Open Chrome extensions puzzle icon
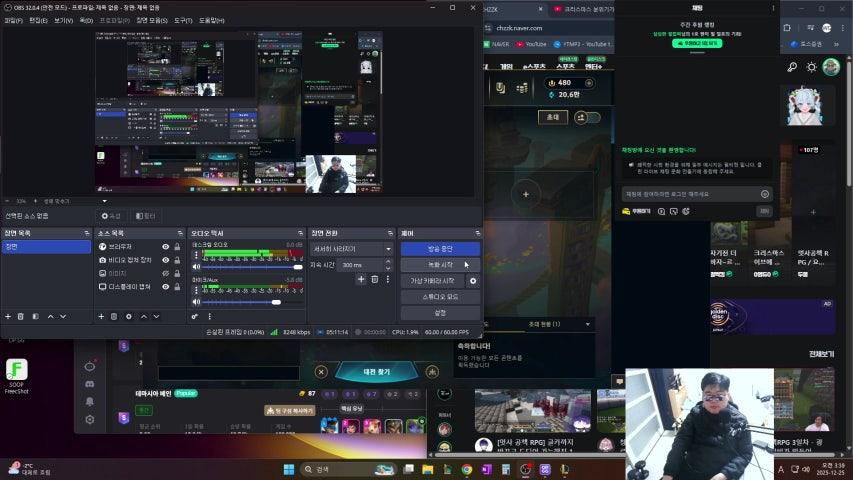The height and width of the screenshot is (480, 853). 787,28
